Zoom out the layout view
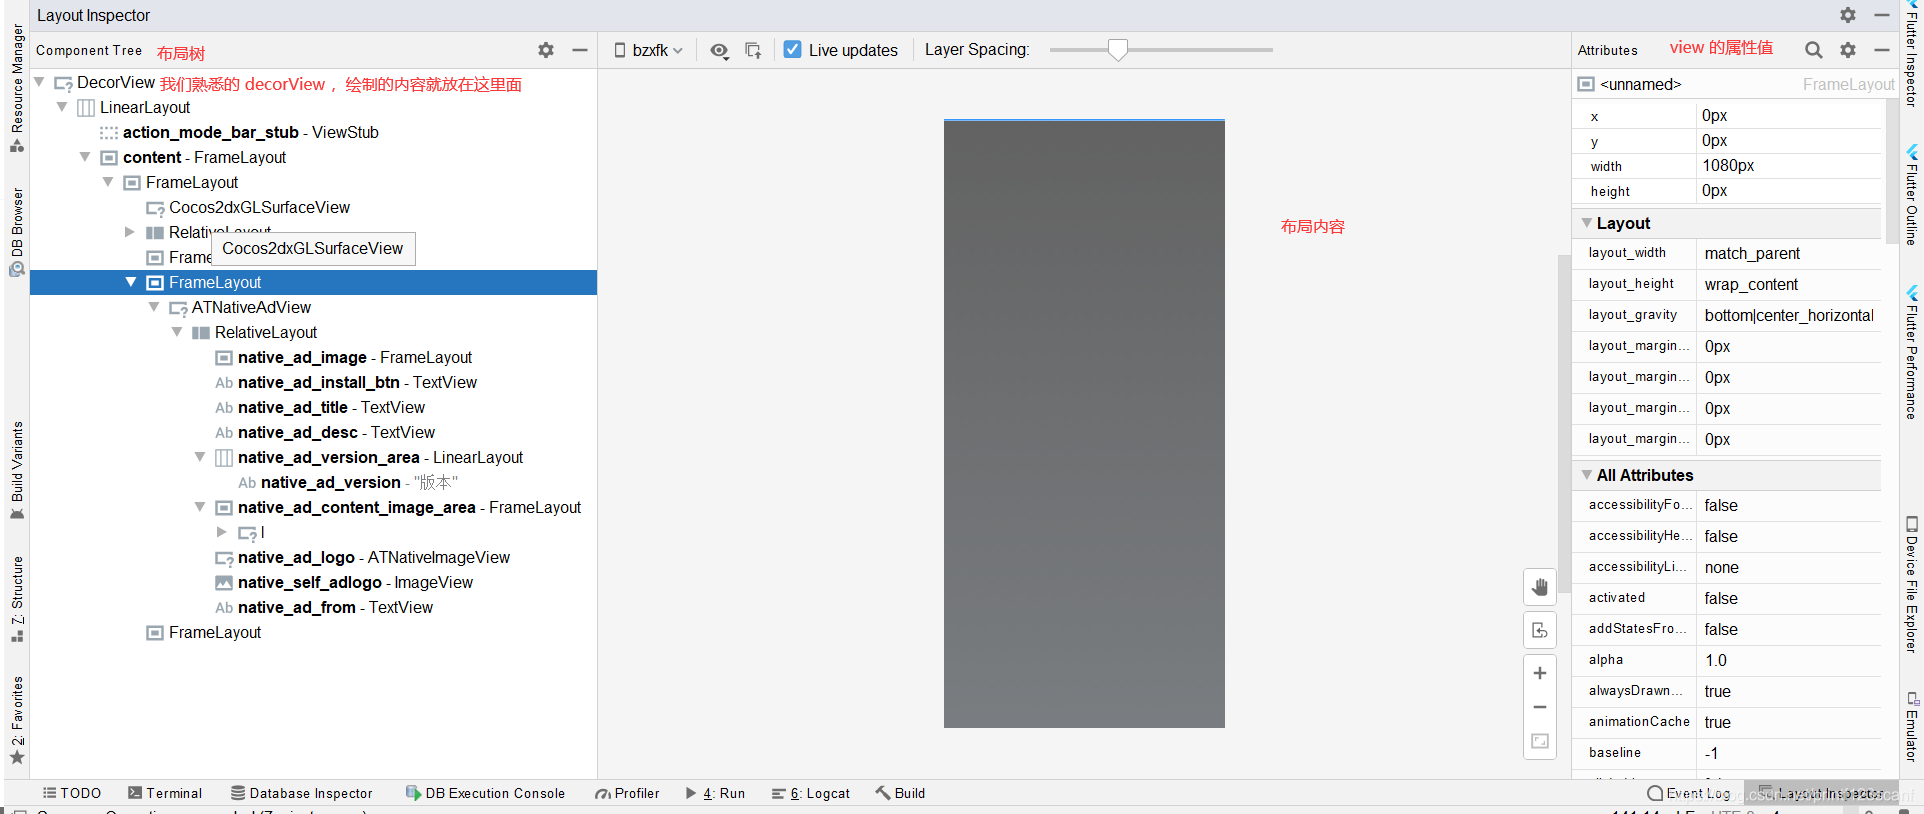1924x814 pixels. tap(1540, 707)
